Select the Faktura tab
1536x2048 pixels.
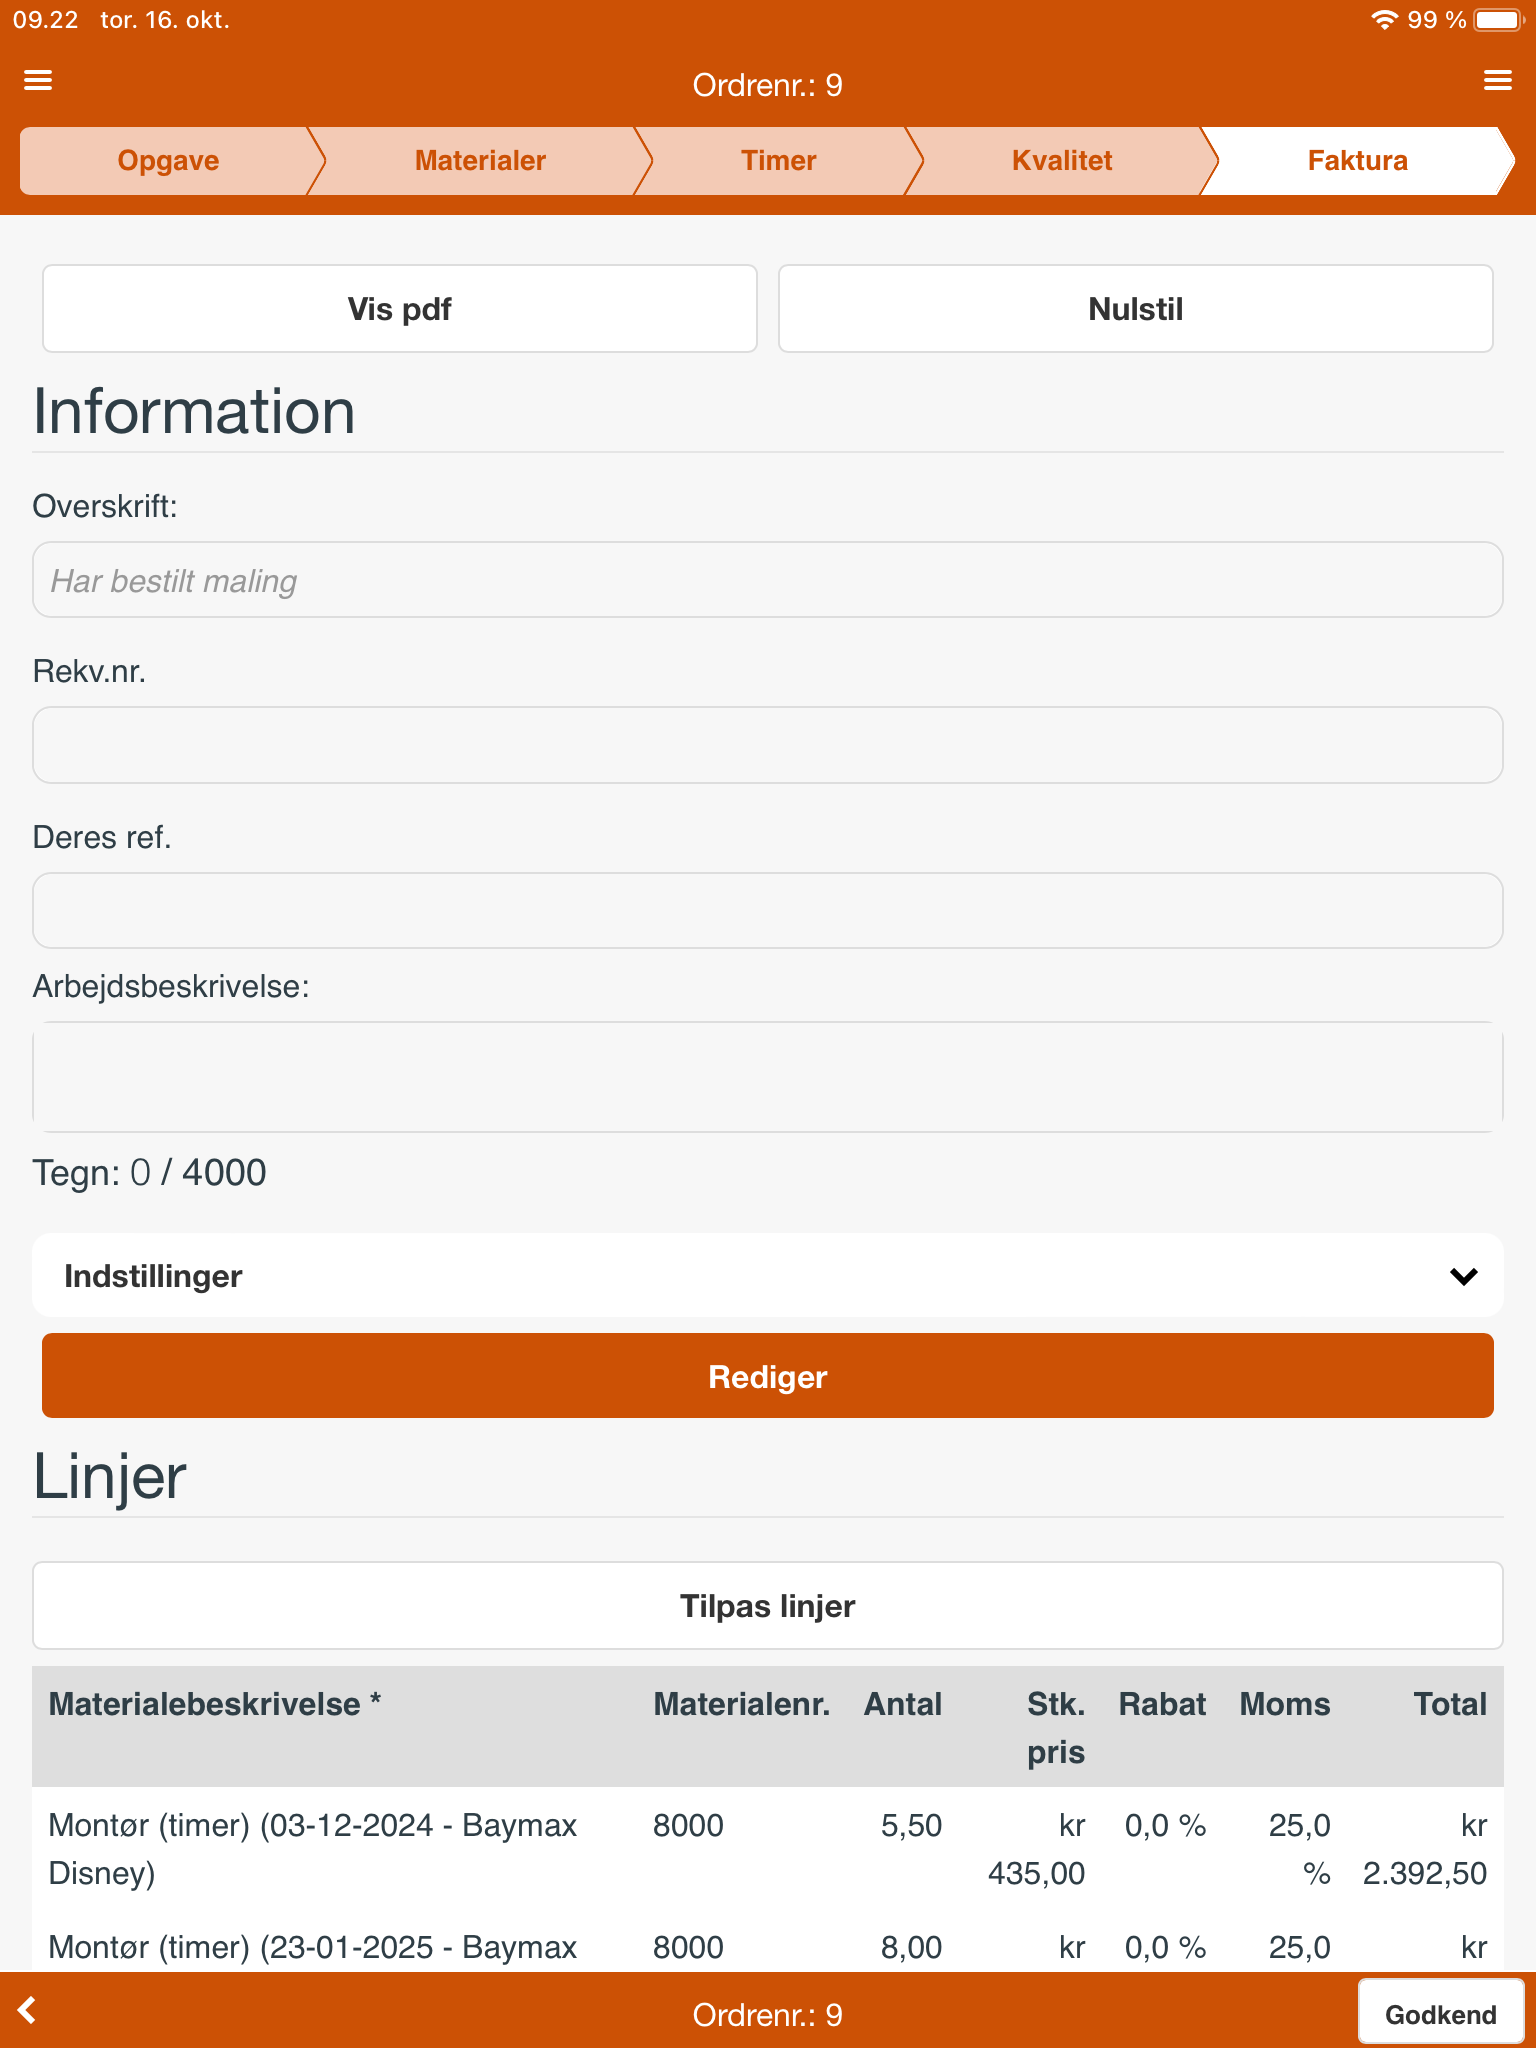(x=1357, y=161)
